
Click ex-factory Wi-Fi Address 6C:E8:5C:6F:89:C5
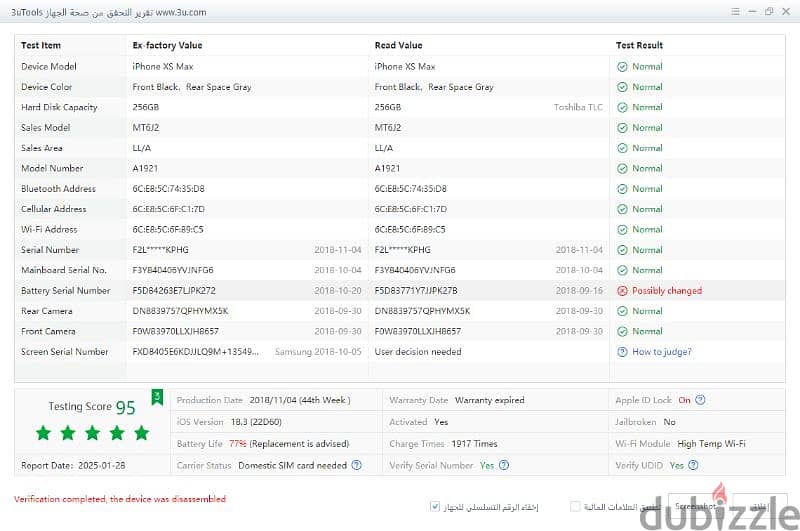click(168, 230)
